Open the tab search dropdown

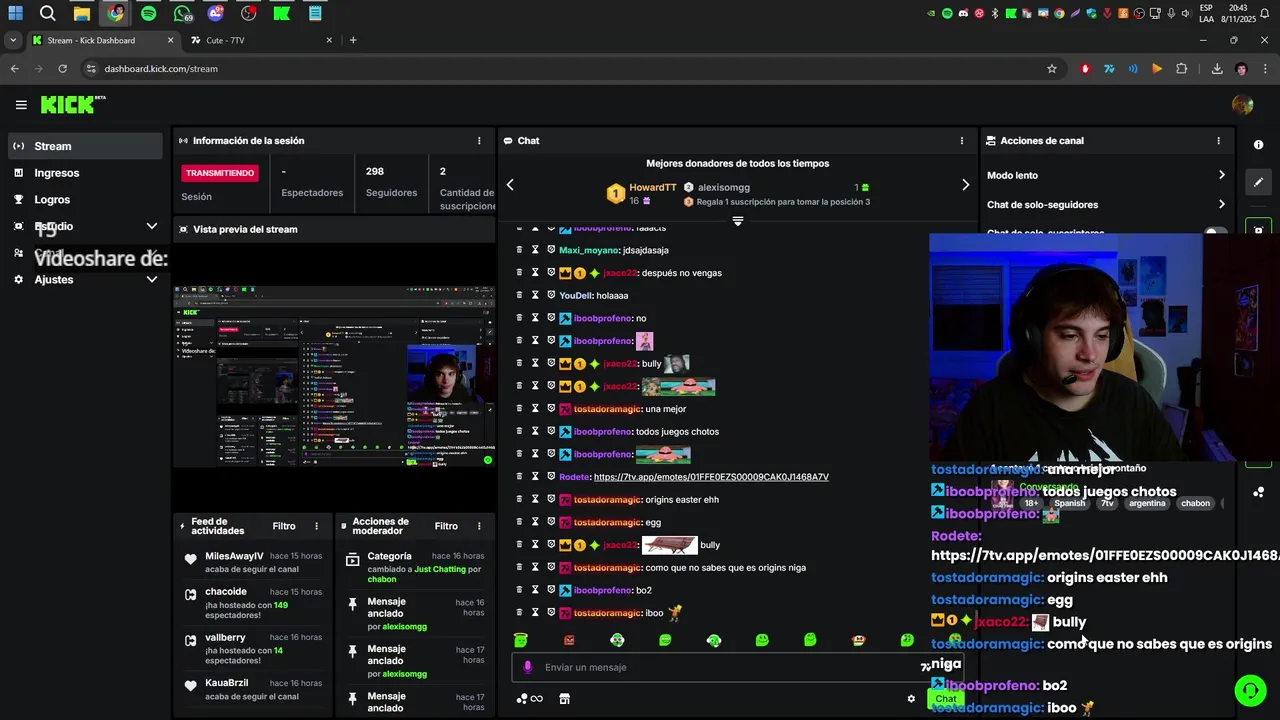point(13,40)
